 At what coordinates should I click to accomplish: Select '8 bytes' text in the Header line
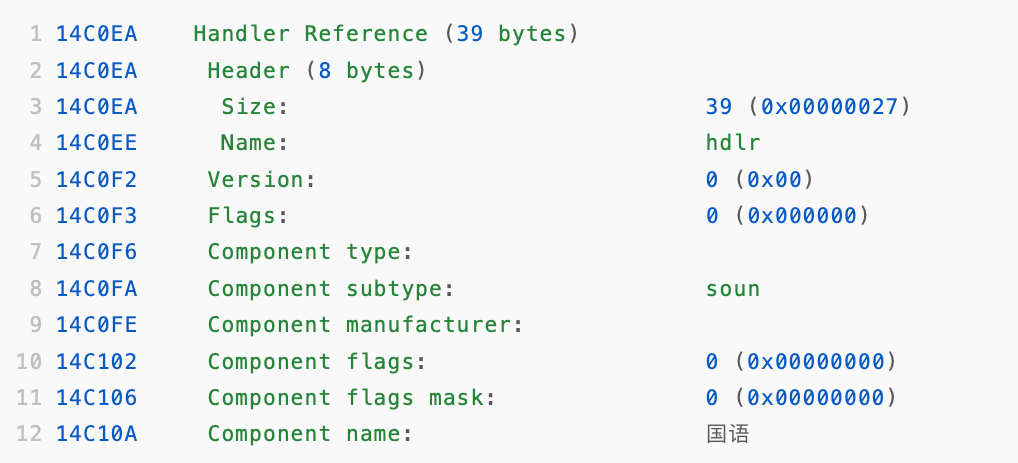click(366, 70)
